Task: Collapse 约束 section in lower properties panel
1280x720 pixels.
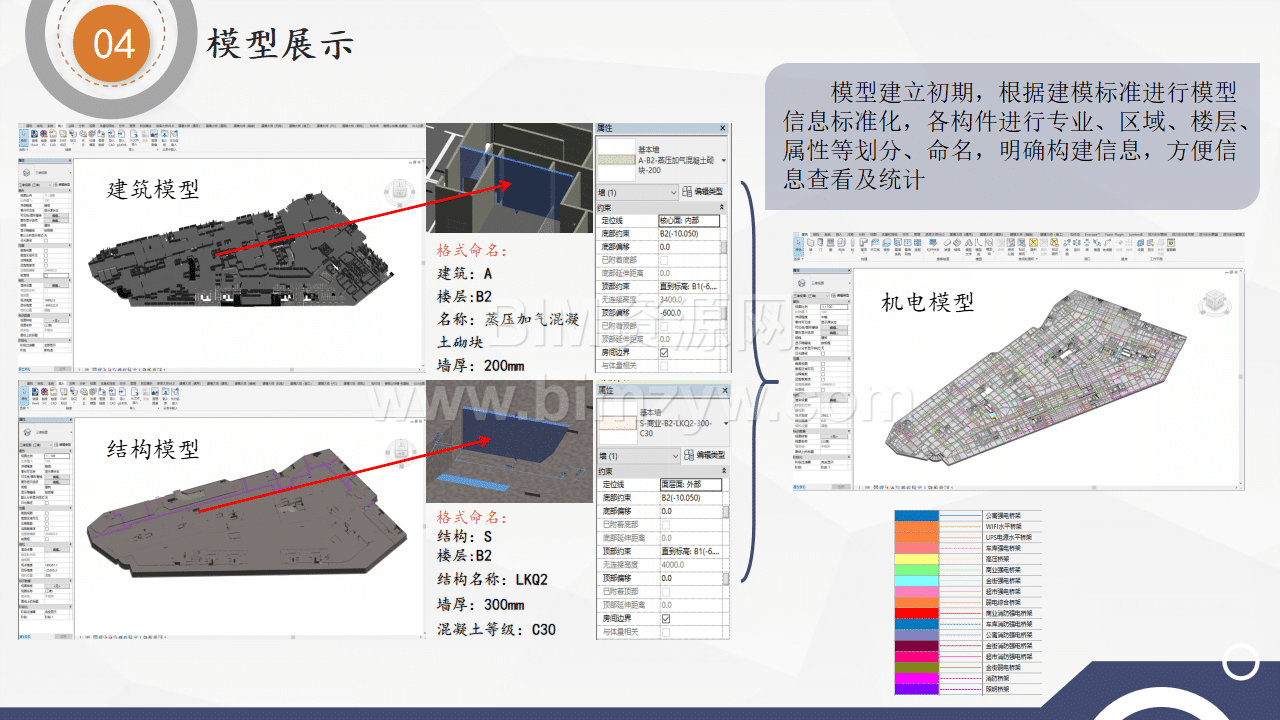Action: [x=723, y=472]
